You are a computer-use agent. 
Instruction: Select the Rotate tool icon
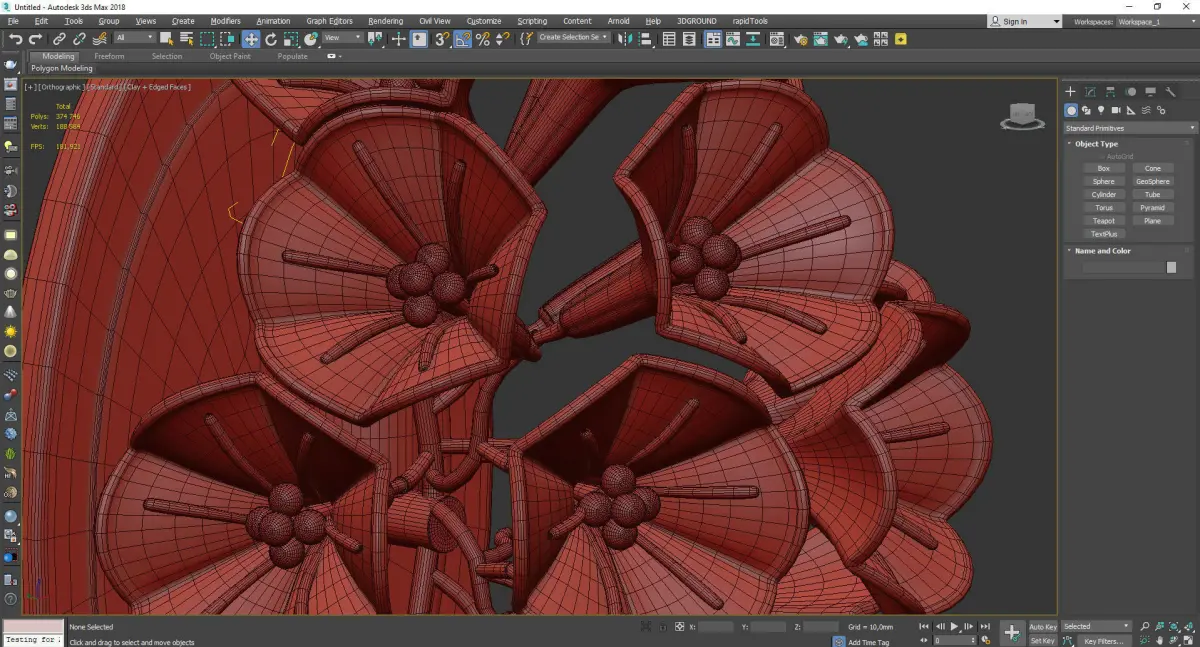(x=270, y=39)
